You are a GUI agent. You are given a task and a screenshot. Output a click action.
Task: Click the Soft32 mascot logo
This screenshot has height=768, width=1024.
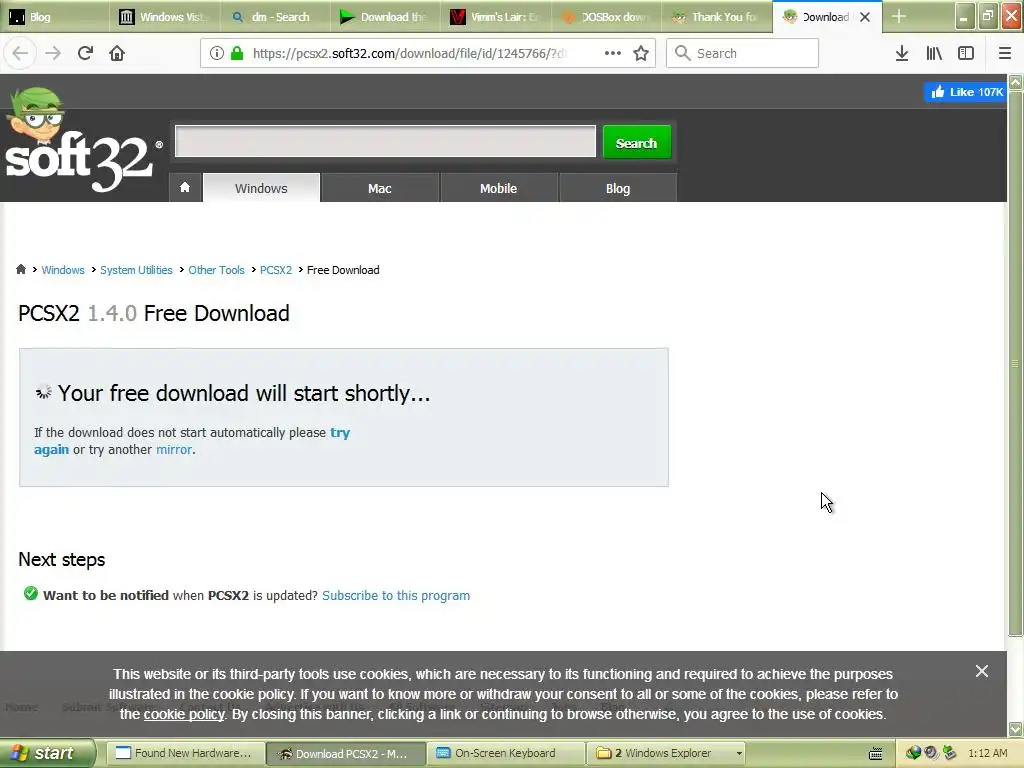coord(82,140)
